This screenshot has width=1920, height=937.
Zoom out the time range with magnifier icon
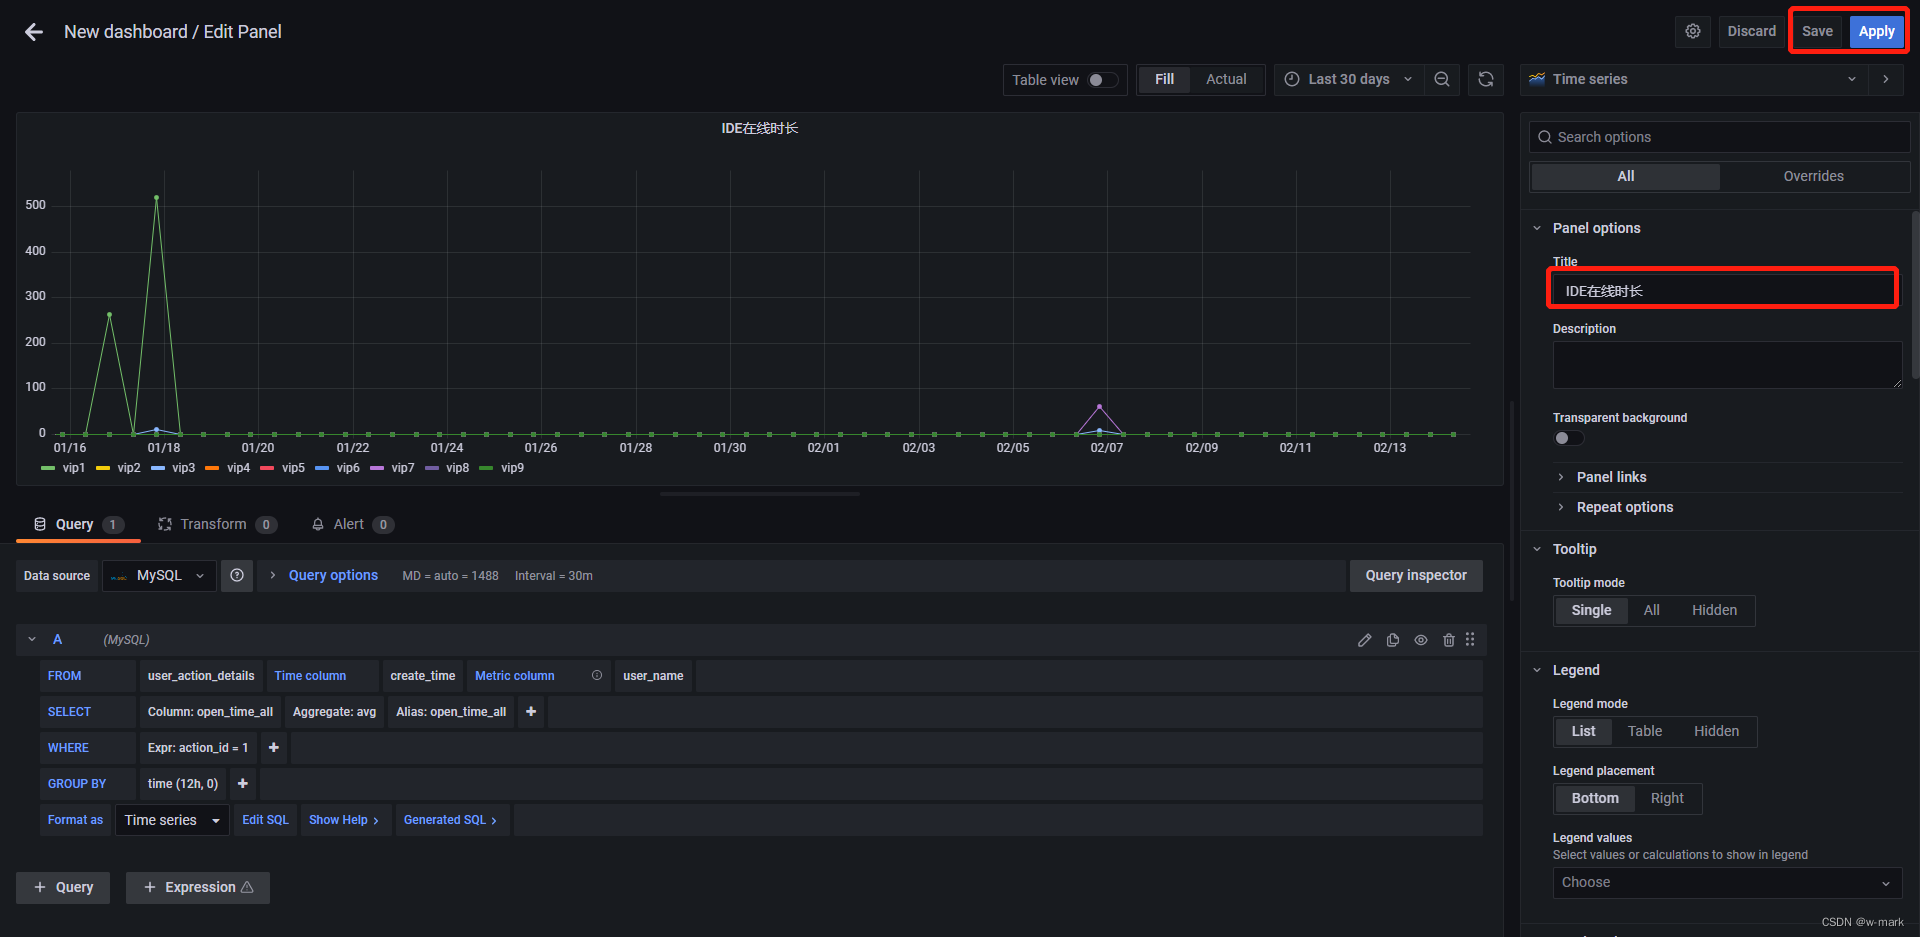pos(1441,79)
